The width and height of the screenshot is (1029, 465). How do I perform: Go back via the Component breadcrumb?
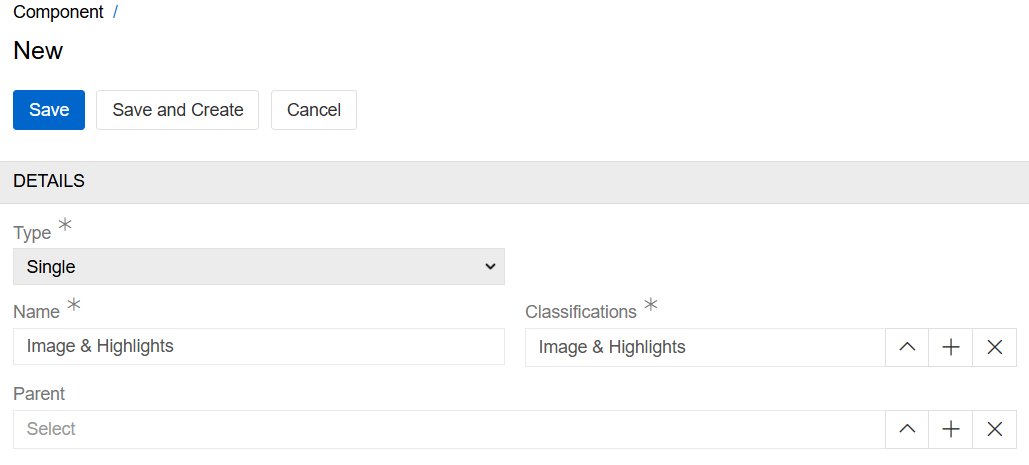click(58, 13)
